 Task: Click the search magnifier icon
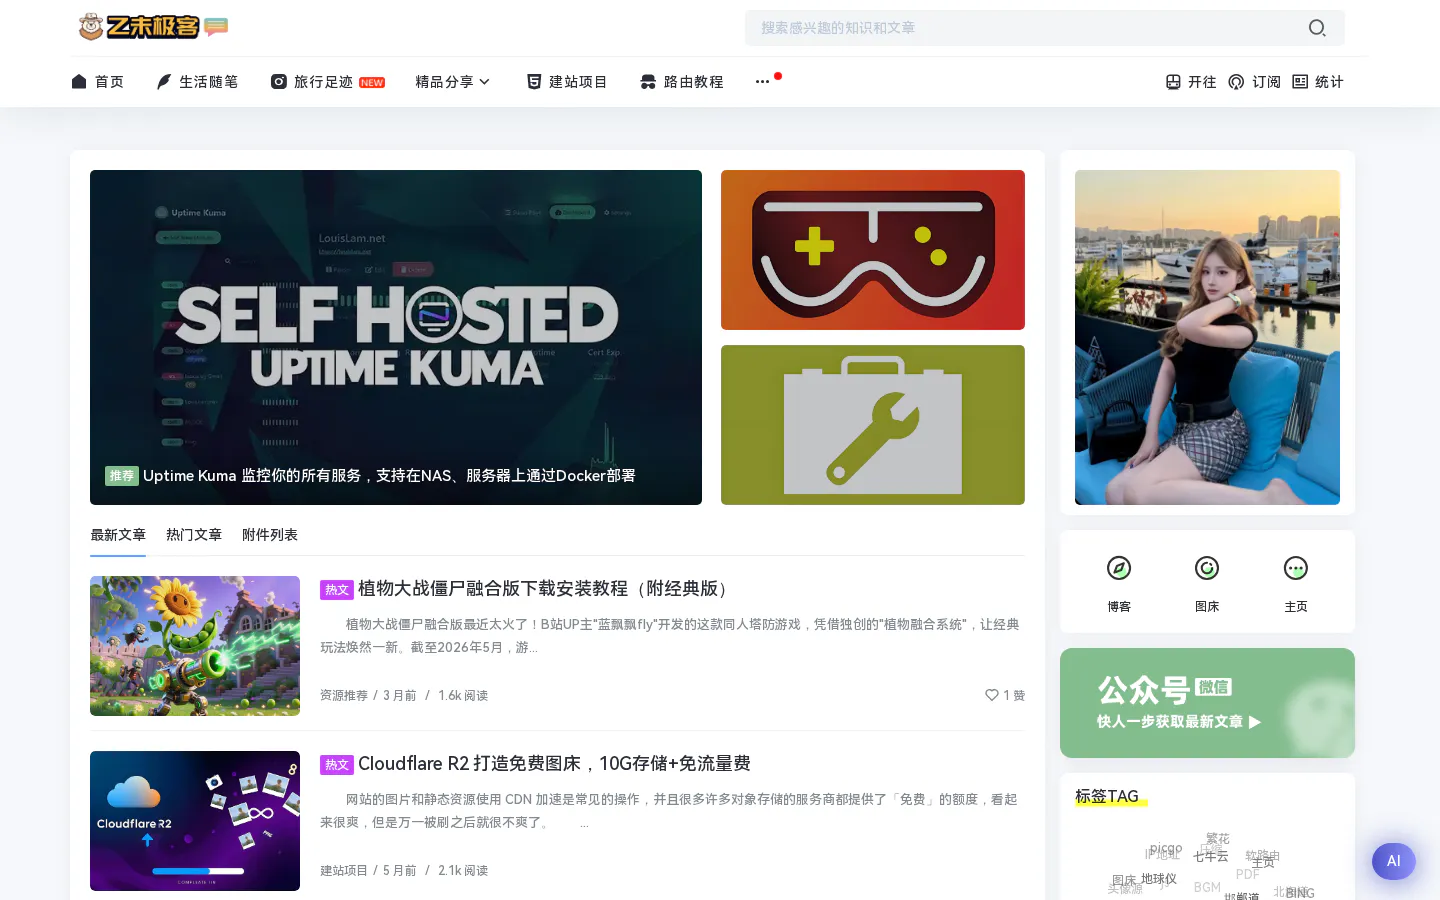[x=1317, y=28]
